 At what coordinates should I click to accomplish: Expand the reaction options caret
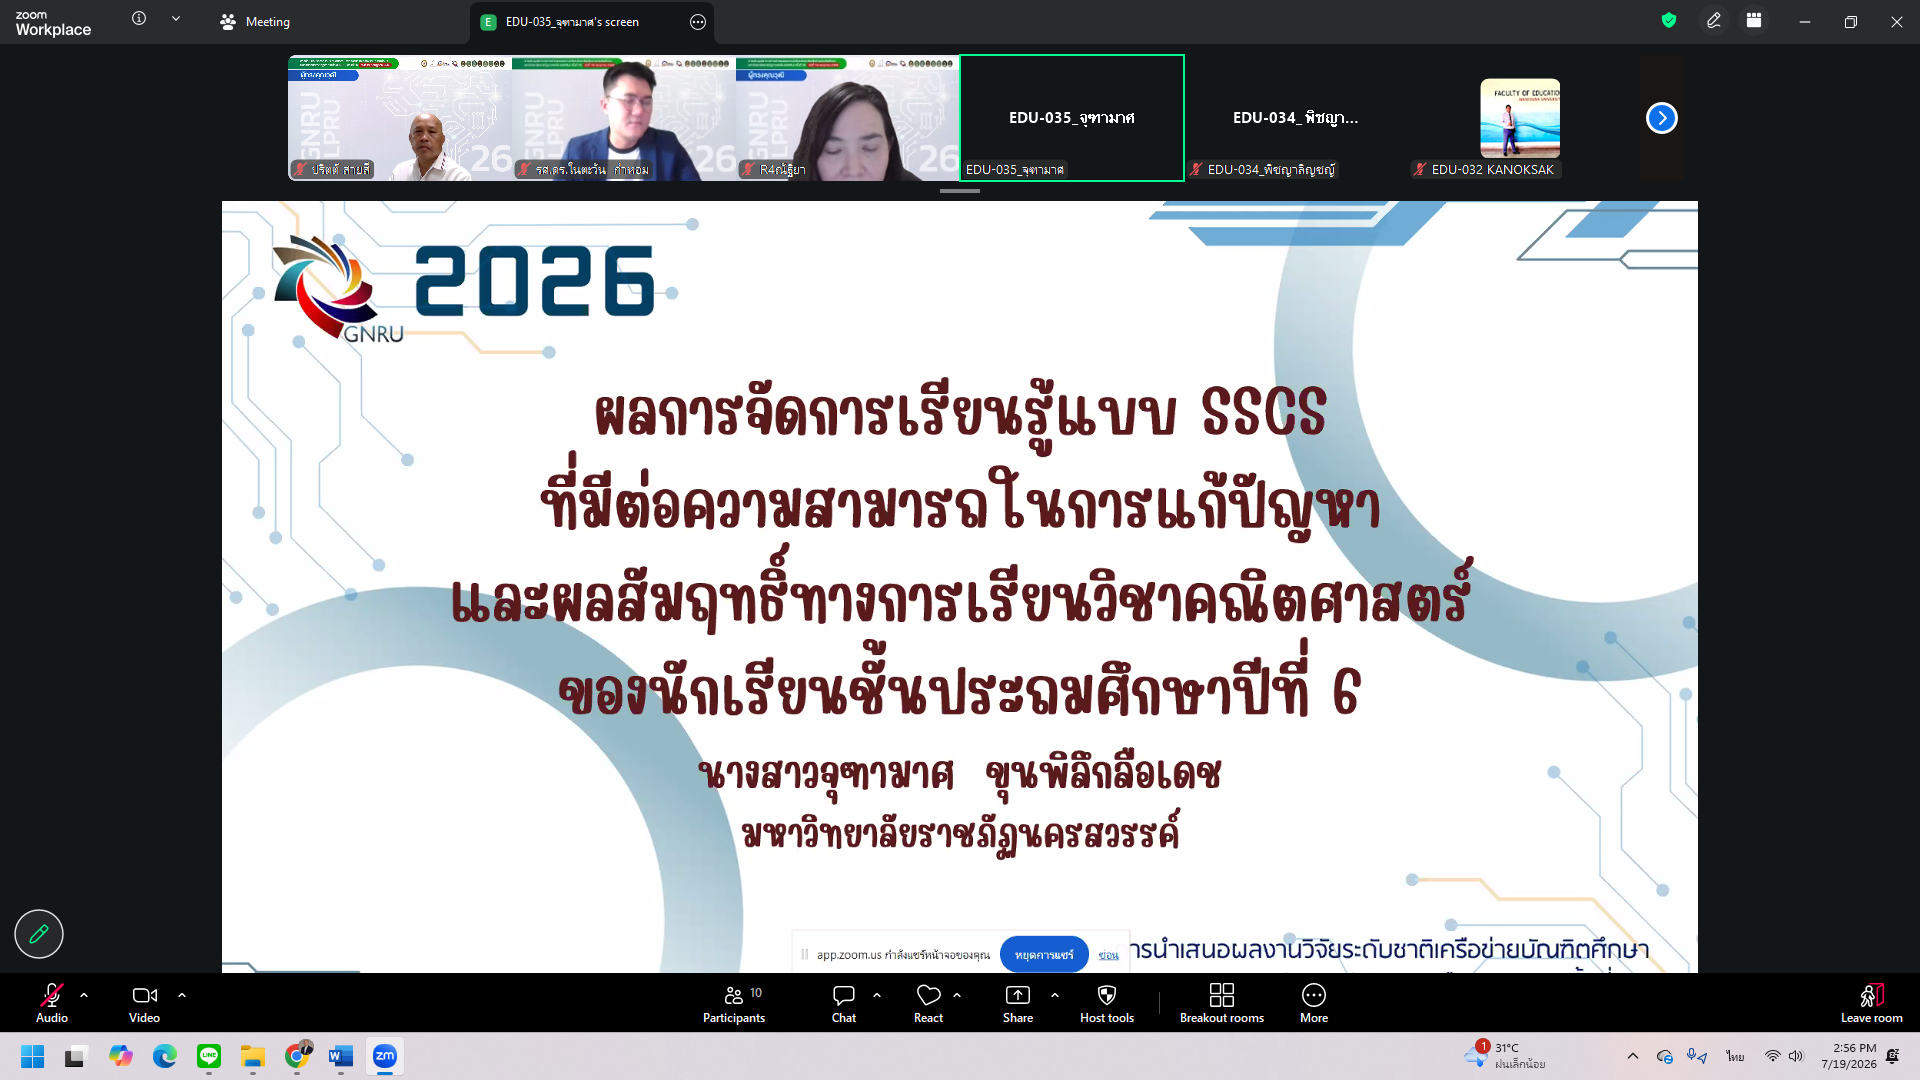(957, 995)
